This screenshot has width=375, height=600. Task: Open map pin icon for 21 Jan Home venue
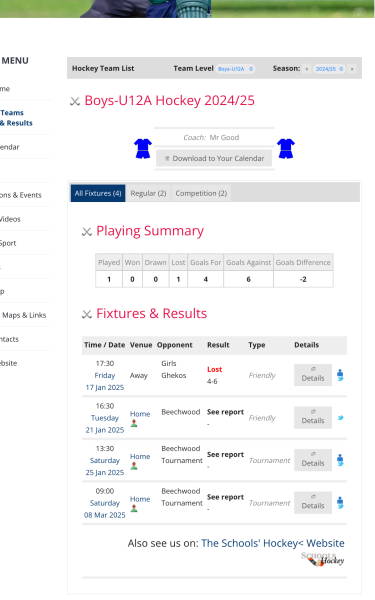[x=134, y=423]
